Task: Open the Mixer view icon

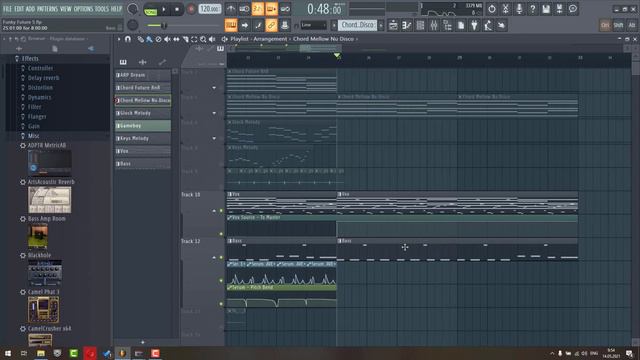Action: click(x=434, y=25)
